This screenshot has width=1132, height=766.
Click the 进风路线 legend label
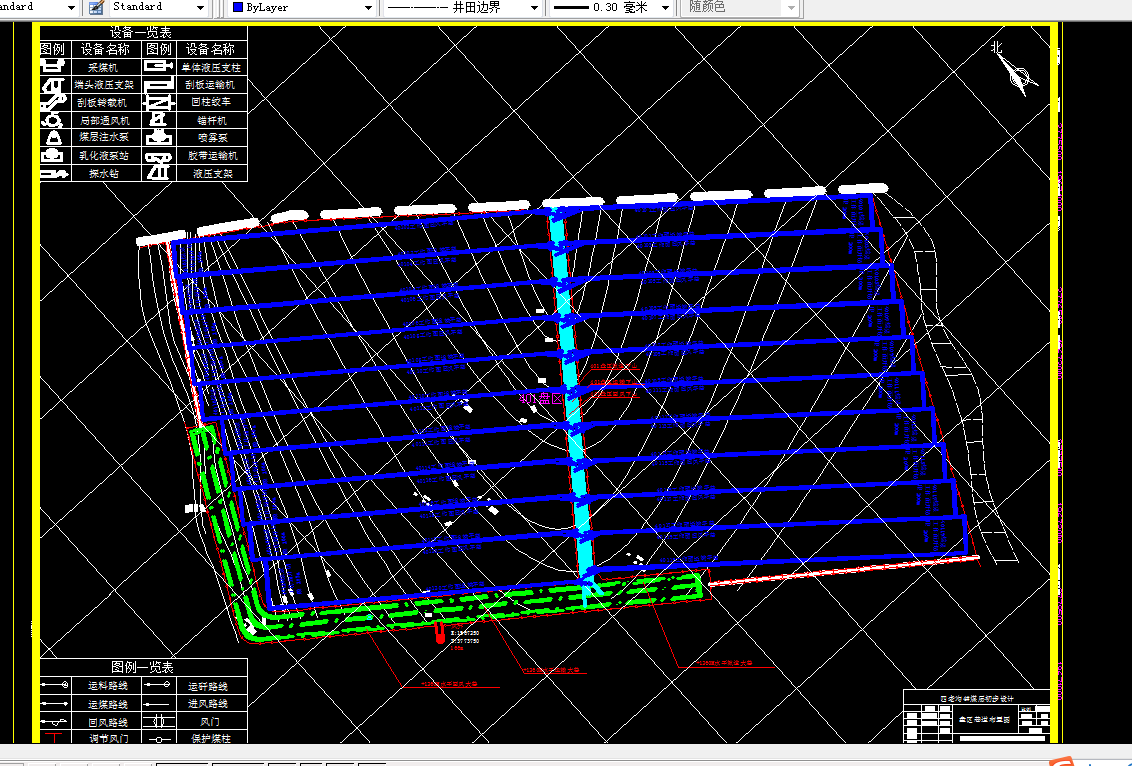pyautogui.click(x=208, y=703)
